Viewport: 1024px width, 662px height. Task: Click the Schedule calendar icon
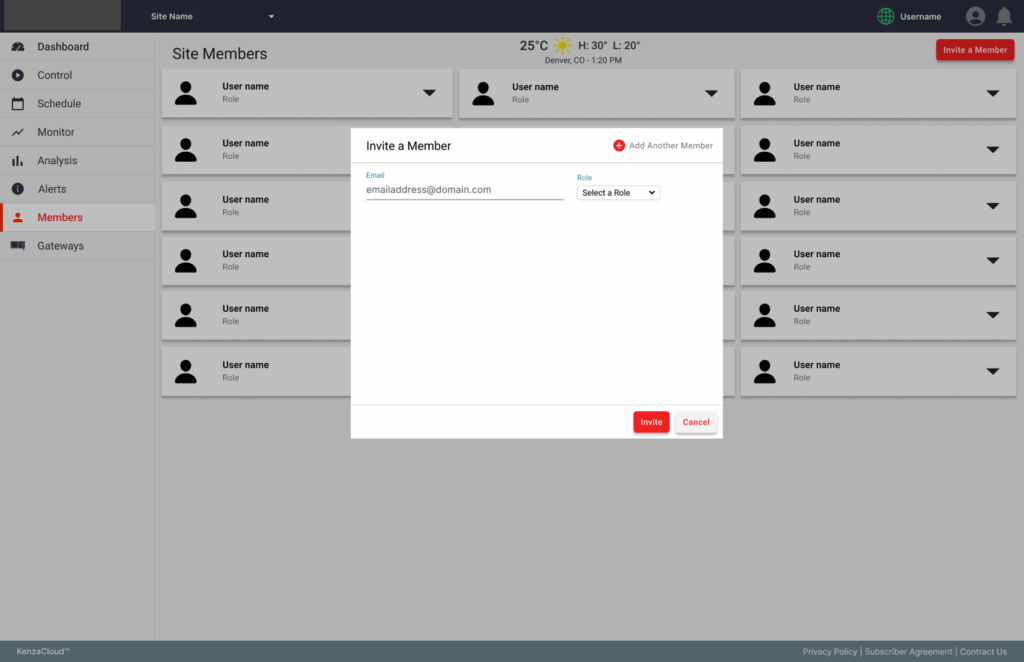point(18,104)
